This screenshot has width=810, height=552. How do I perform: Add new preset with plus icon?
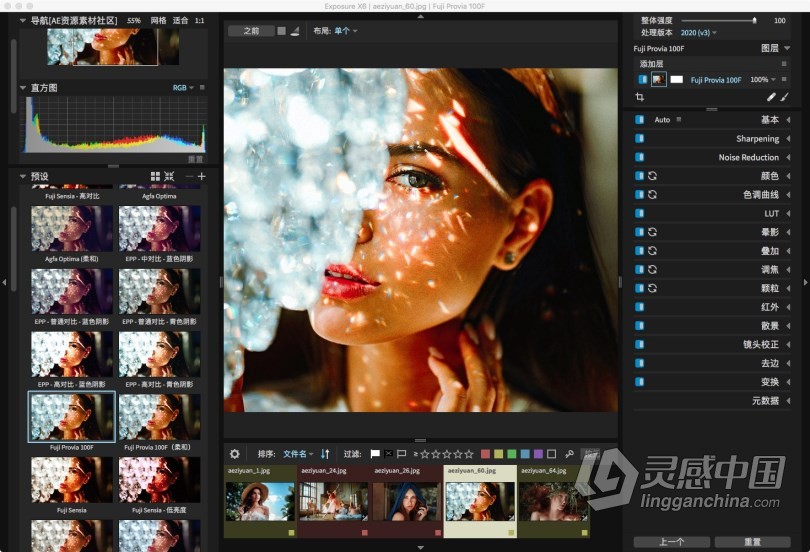(201, 177)
